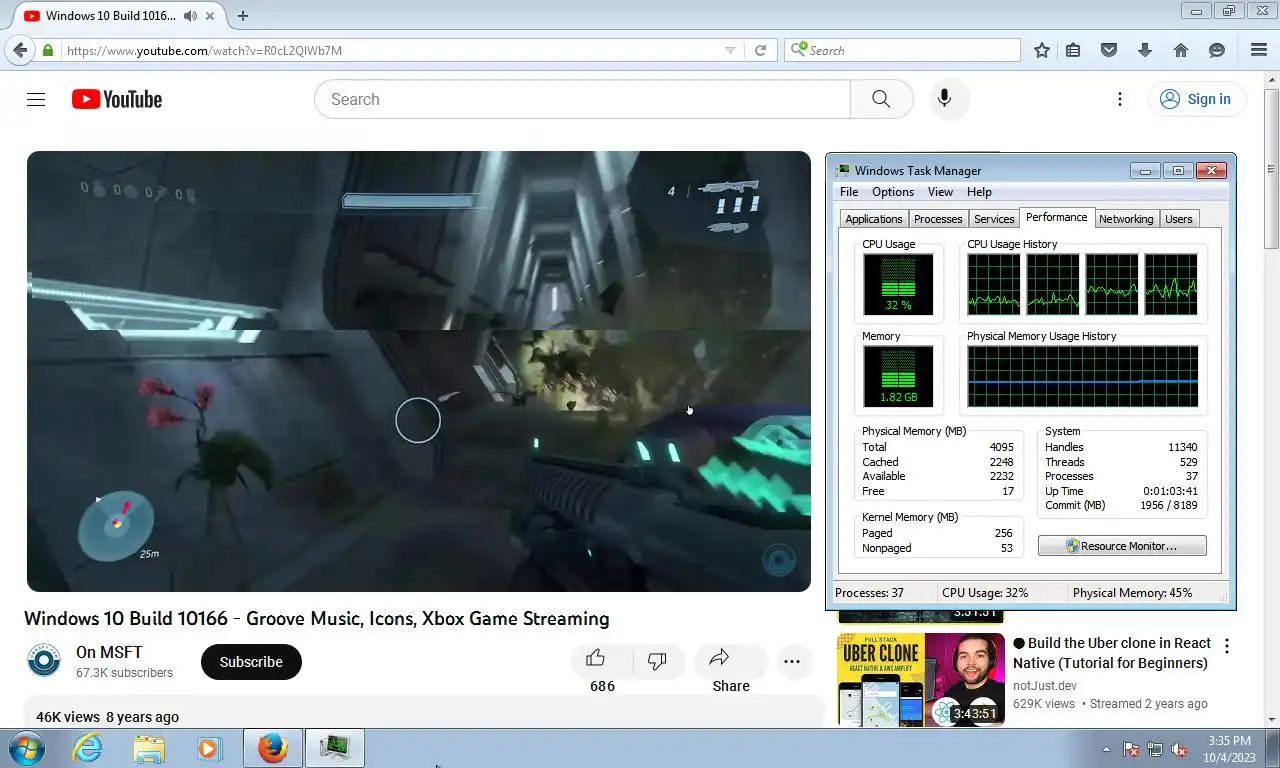Switch to the Networking tab
This screenshot has width=1280, height=768.
pyautogui.click(x=1126, y=219)
